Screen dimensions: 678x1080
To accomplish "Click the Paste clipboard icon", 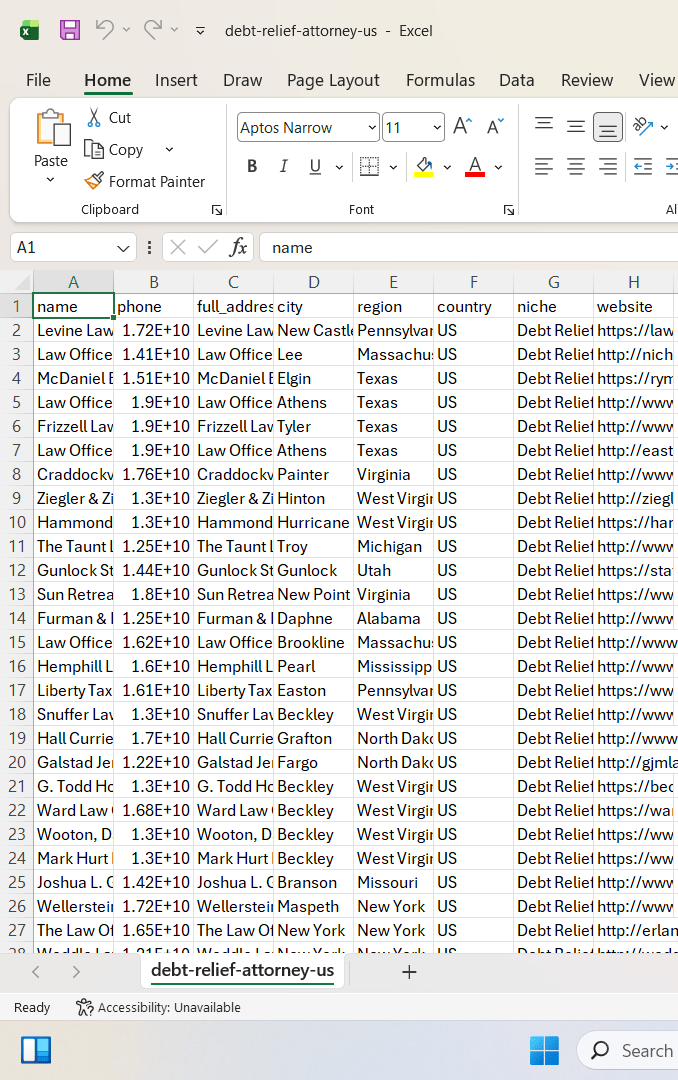I will click(52, 129).
